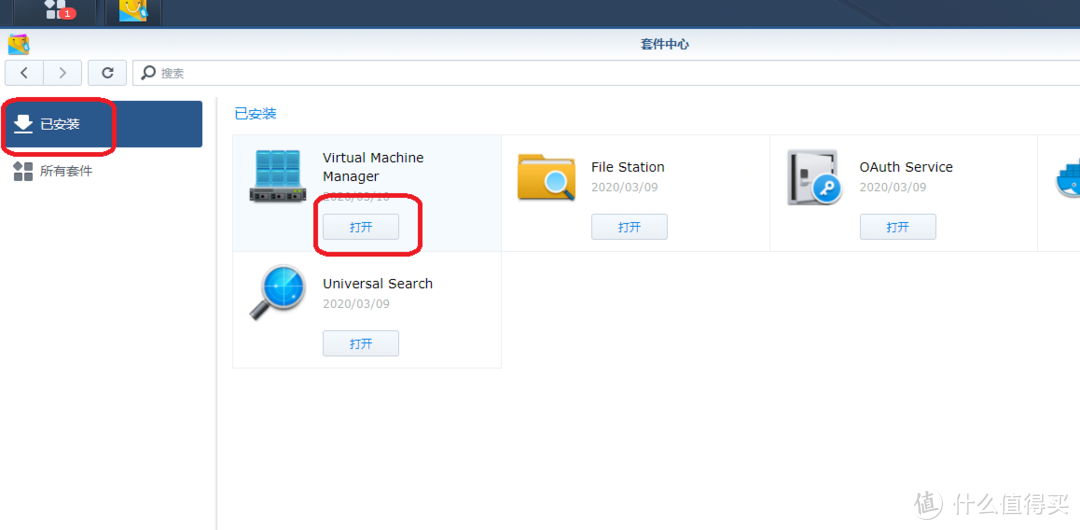Viewport: 1080px width, 530px height.
Task: Click the Virtual Machine Manager icon
Action: point(276,176)
